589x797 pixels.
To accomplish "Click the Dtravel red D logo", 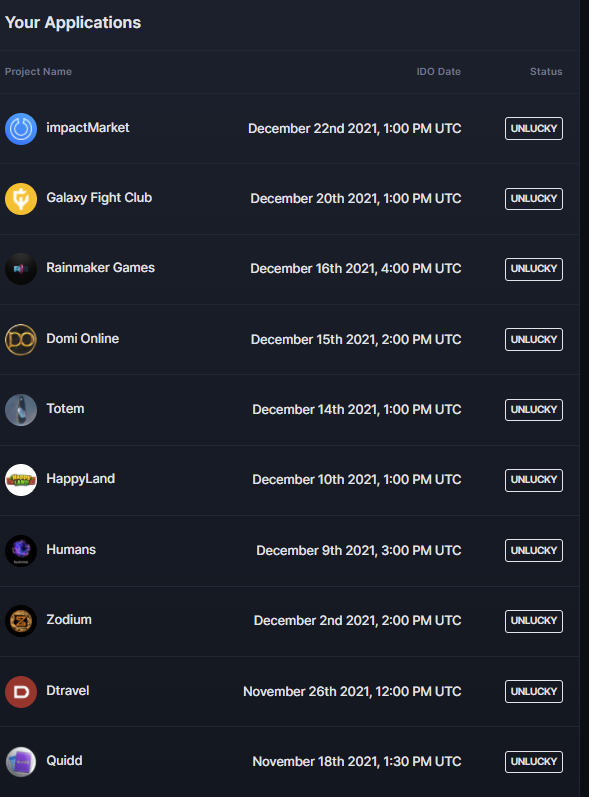I will click(x=21, y=691).
